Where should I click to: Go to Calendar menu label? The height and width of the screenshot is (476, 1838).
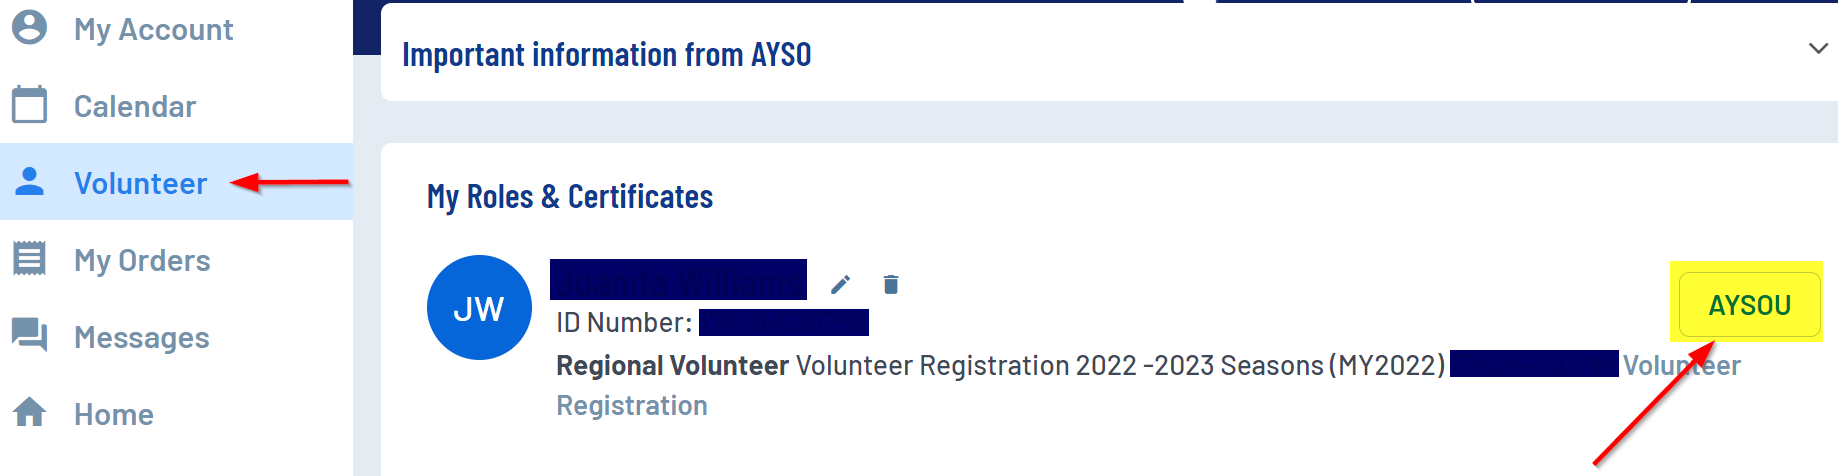pyautogui.click(x=135, y=106)
